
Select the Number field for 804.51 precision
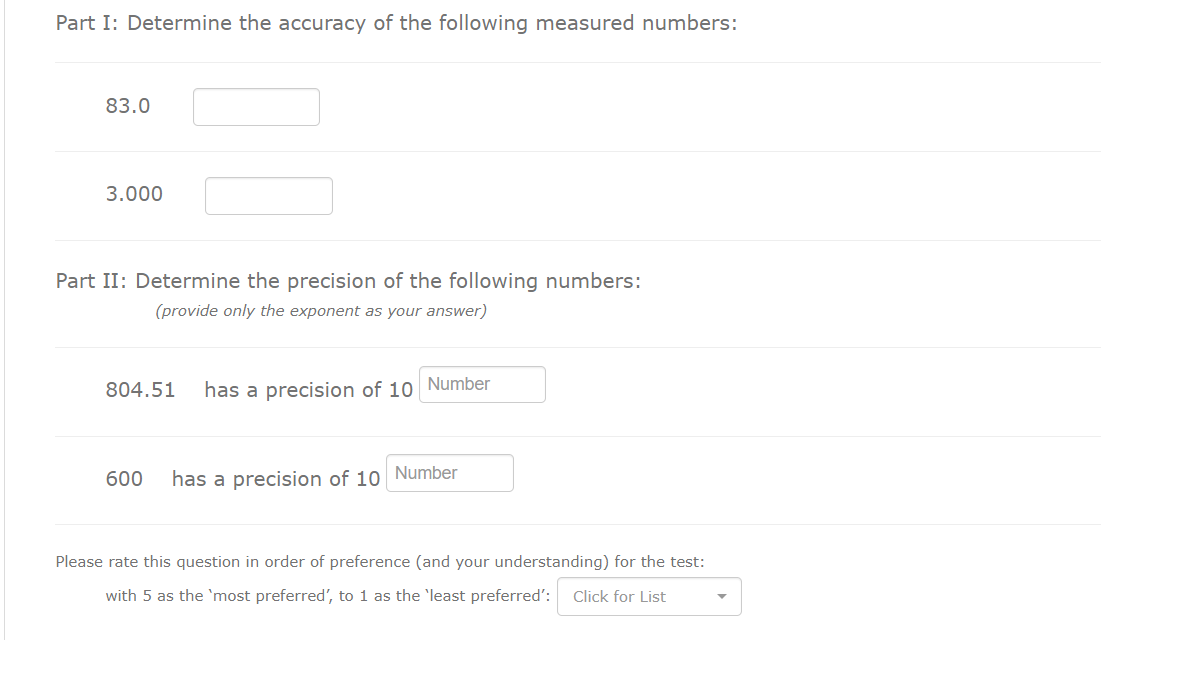tap(482, 384)
